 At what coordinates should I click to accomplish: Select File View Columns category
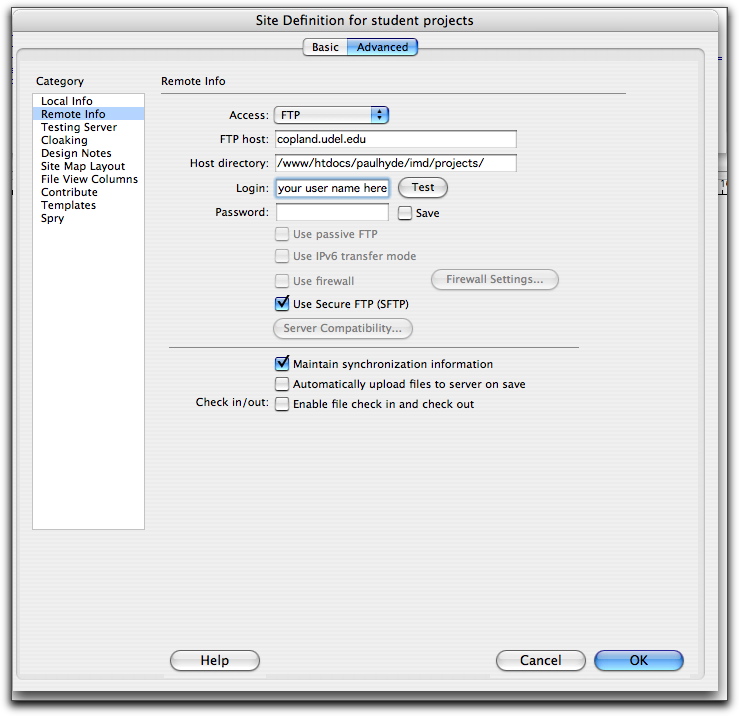pos(89,180)
